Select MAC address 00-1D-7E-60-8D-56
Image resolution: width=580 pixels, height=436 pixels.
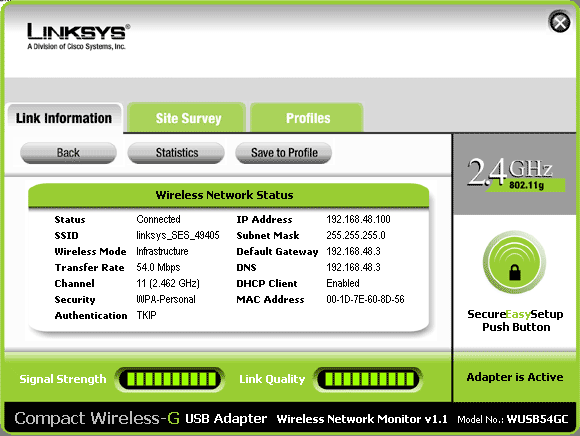365,299
